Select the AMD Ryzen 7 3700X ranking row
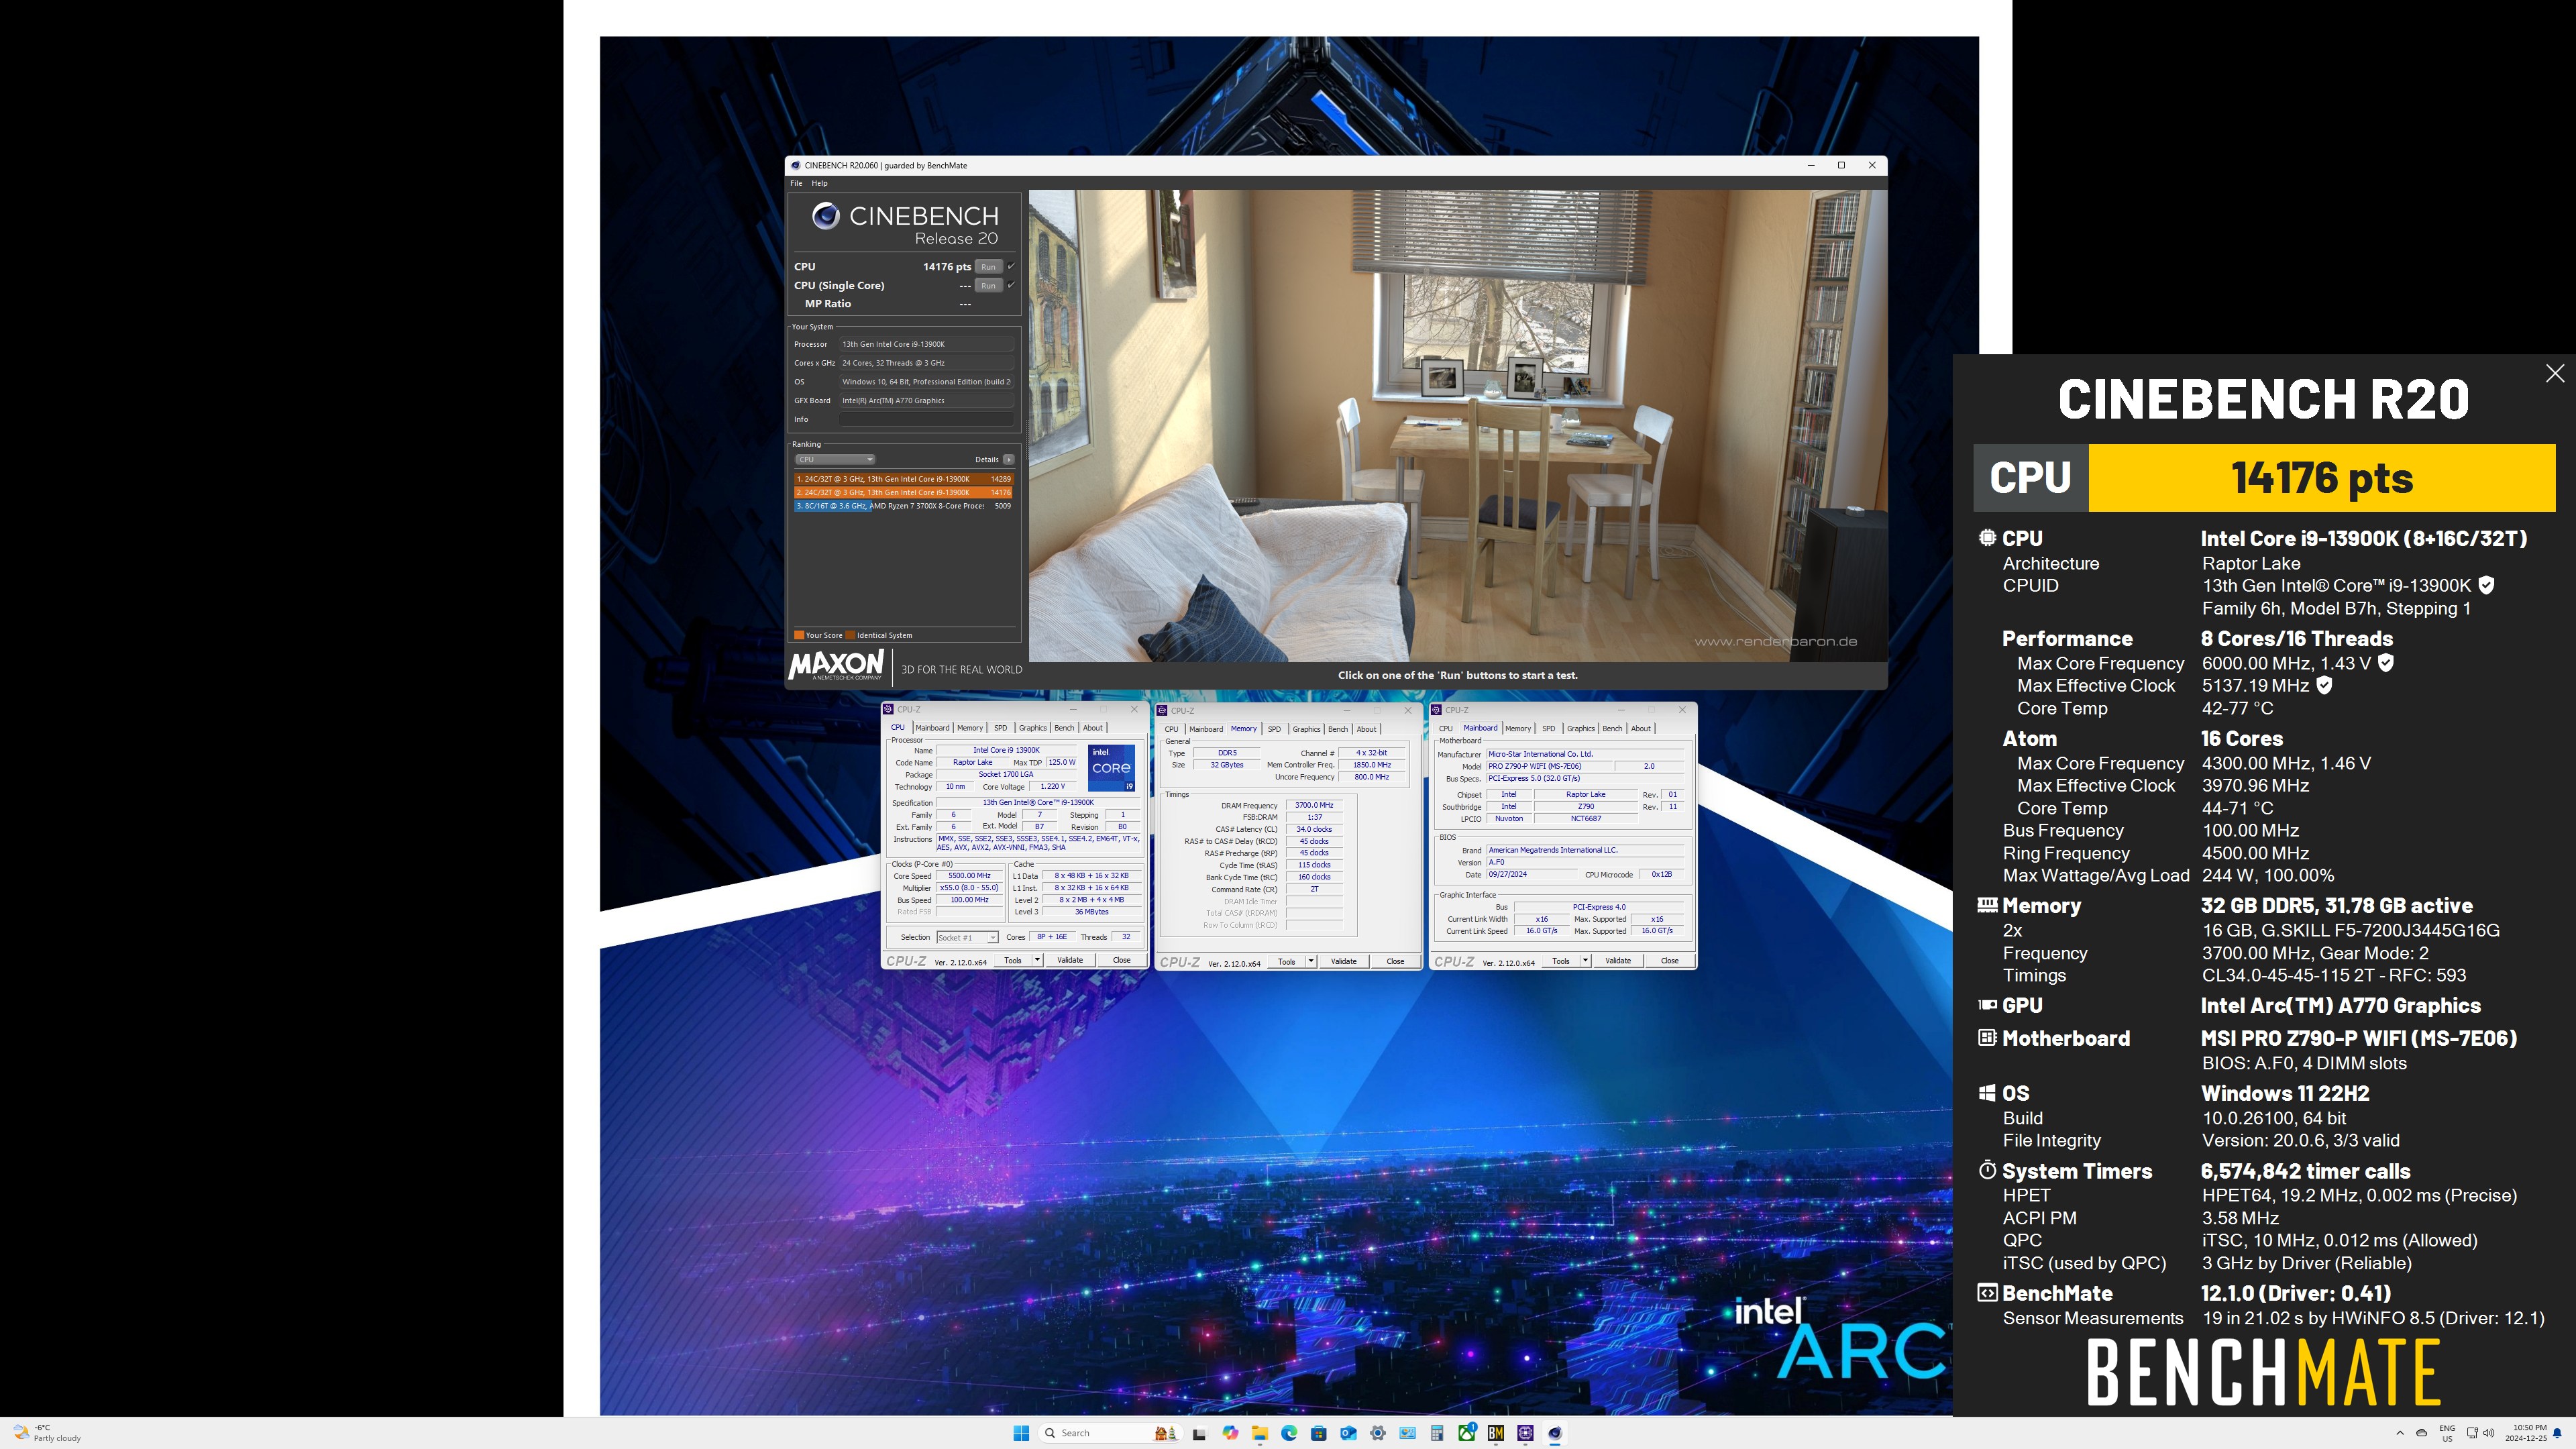This screenshot has width=2576, height=1449. click(903, 506)
